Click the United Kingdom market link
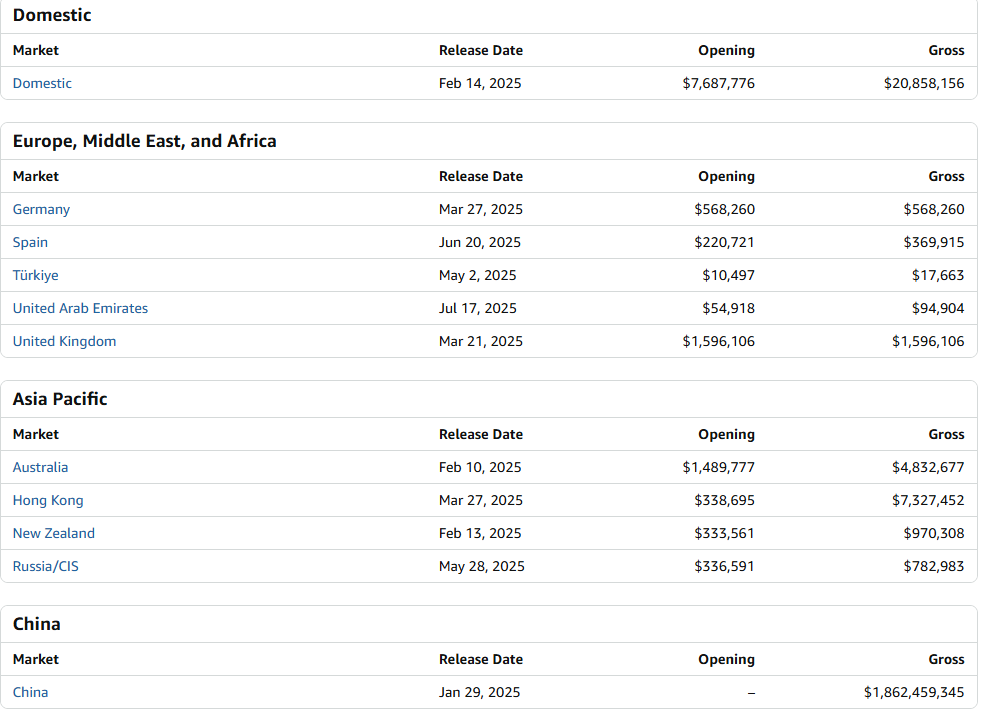Image resolution: width=984 pixels, height=714 pixels. click(64, 341)
